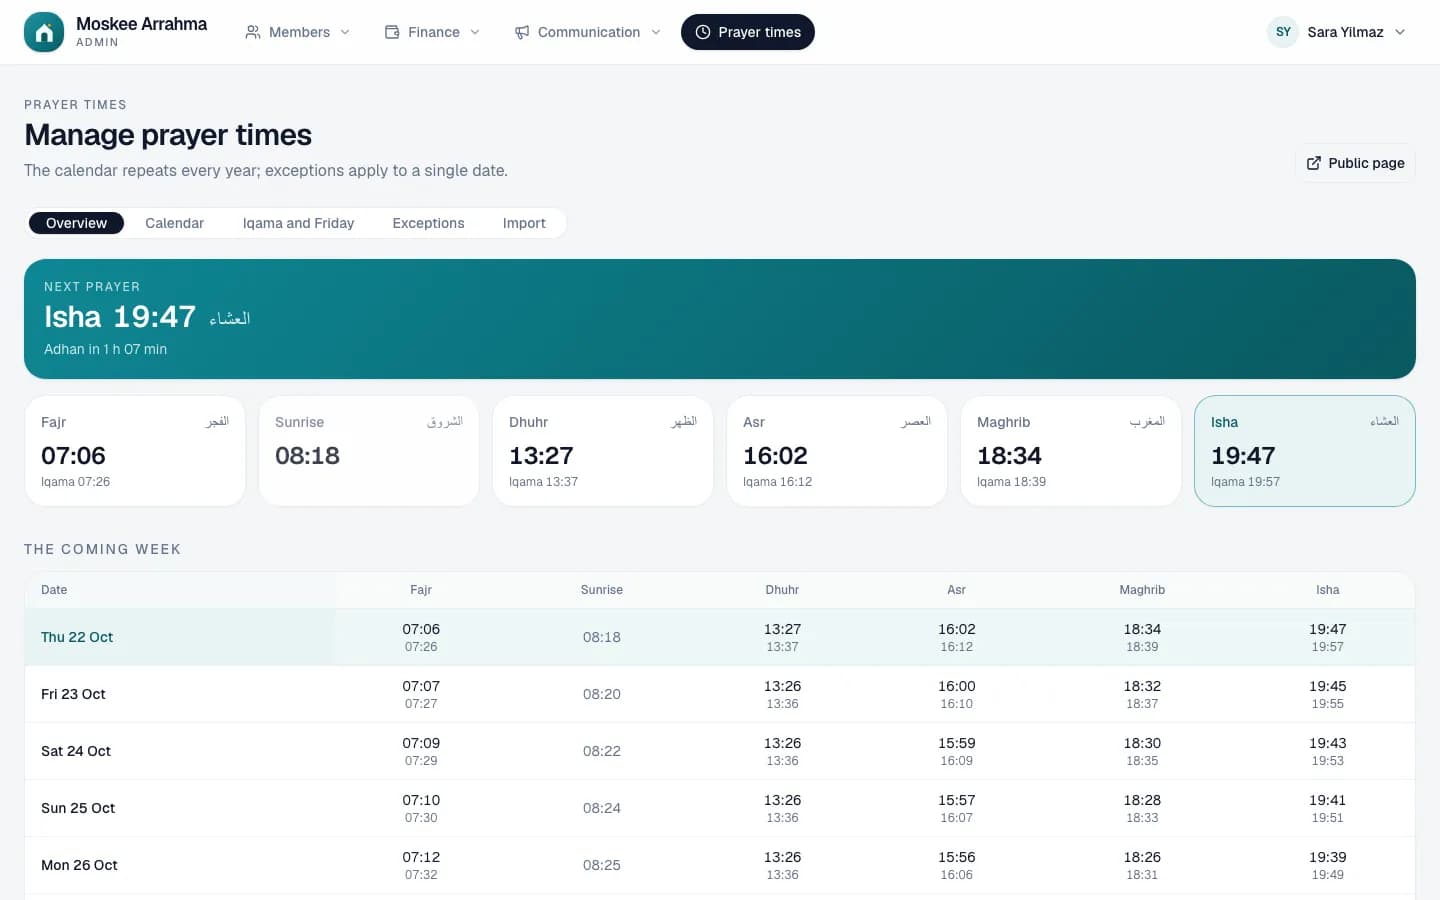Click the 07:12 Fajr time for Mon 26 Oct
The height and width of the screenshot is (900, 1440).
[x=421, y=857]
